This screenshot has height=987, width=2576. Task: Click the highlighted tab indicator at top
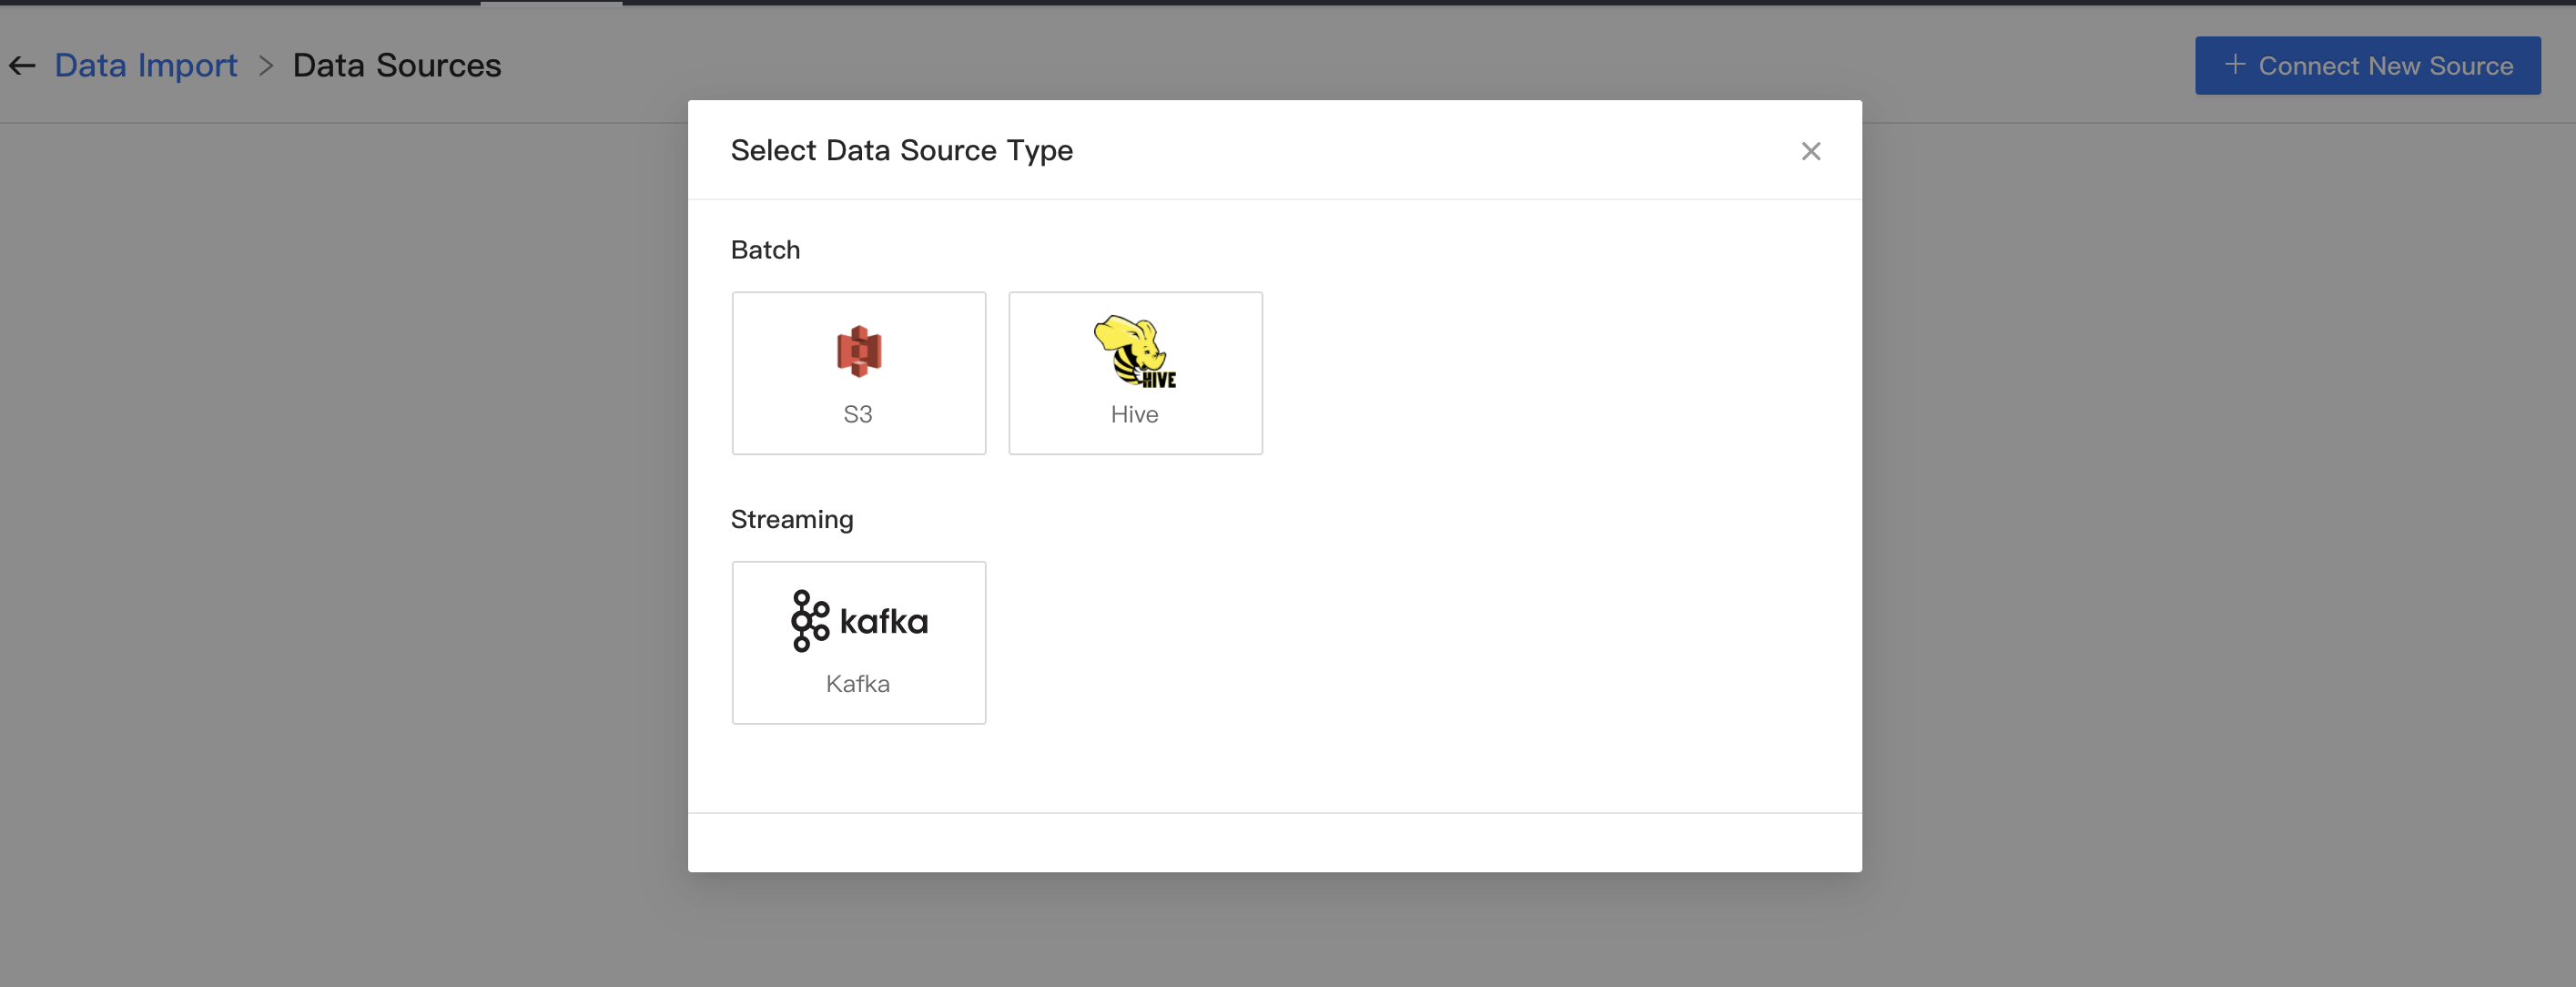551,3
